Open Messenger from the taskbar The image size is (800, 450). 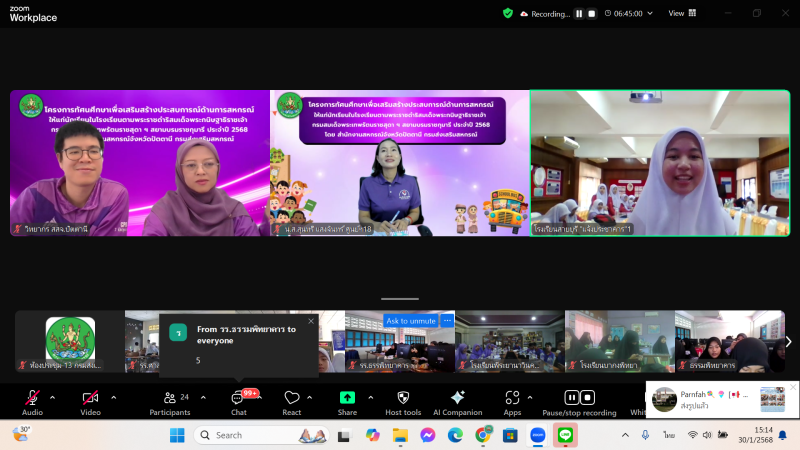pyautogui.click(x=428, y=435)
